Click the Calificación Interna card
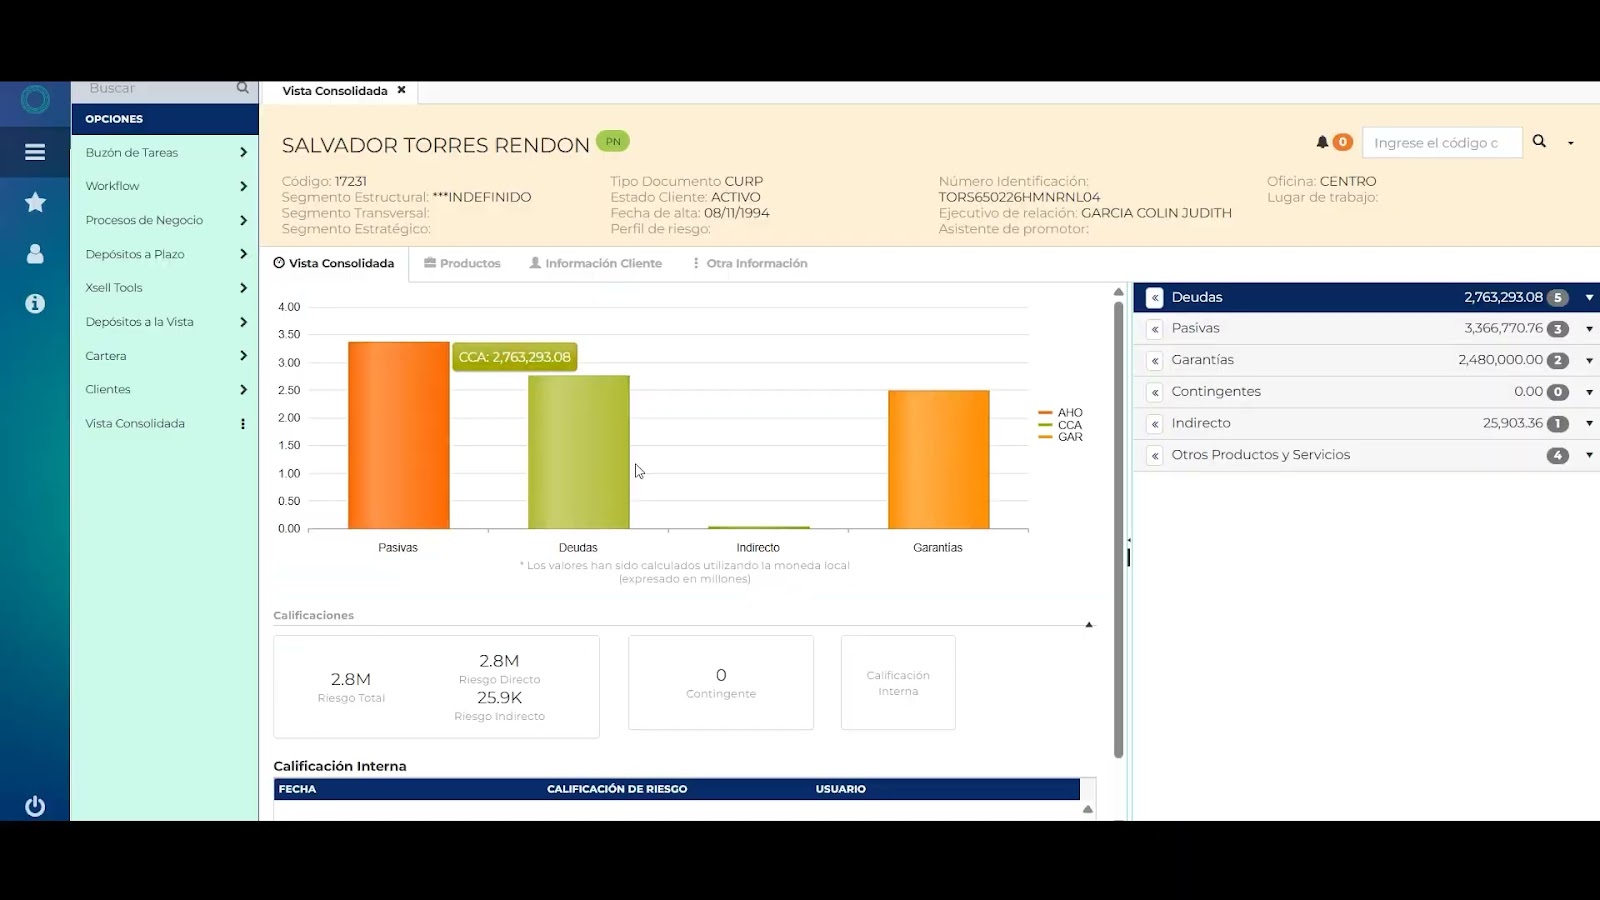The width and height of the screenshot is (1600, 900). [898, 683]
